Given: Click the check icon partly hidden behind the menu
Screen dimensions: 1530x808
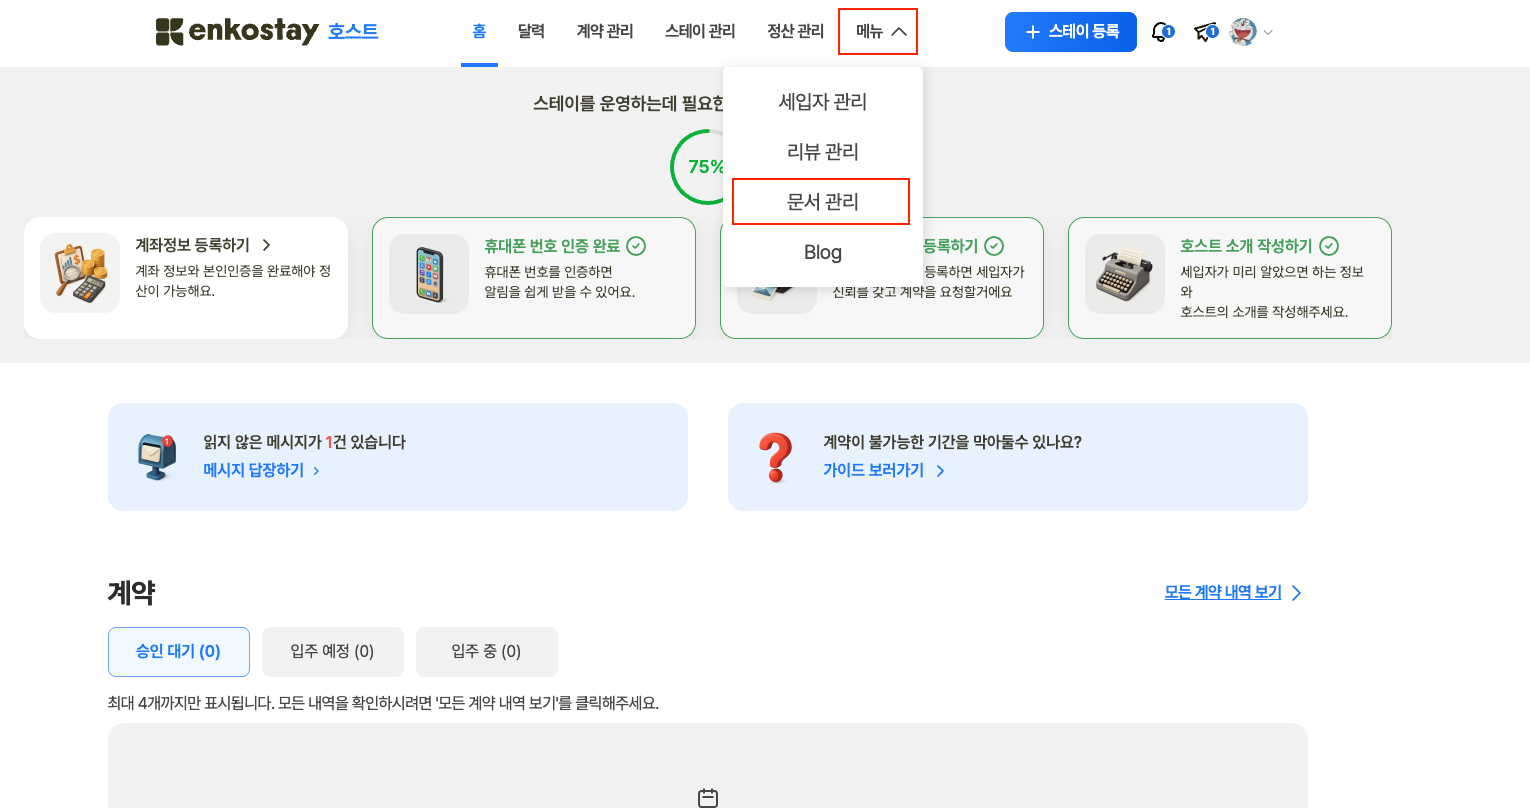Looking at the screenshot, I should coord(994,246).
